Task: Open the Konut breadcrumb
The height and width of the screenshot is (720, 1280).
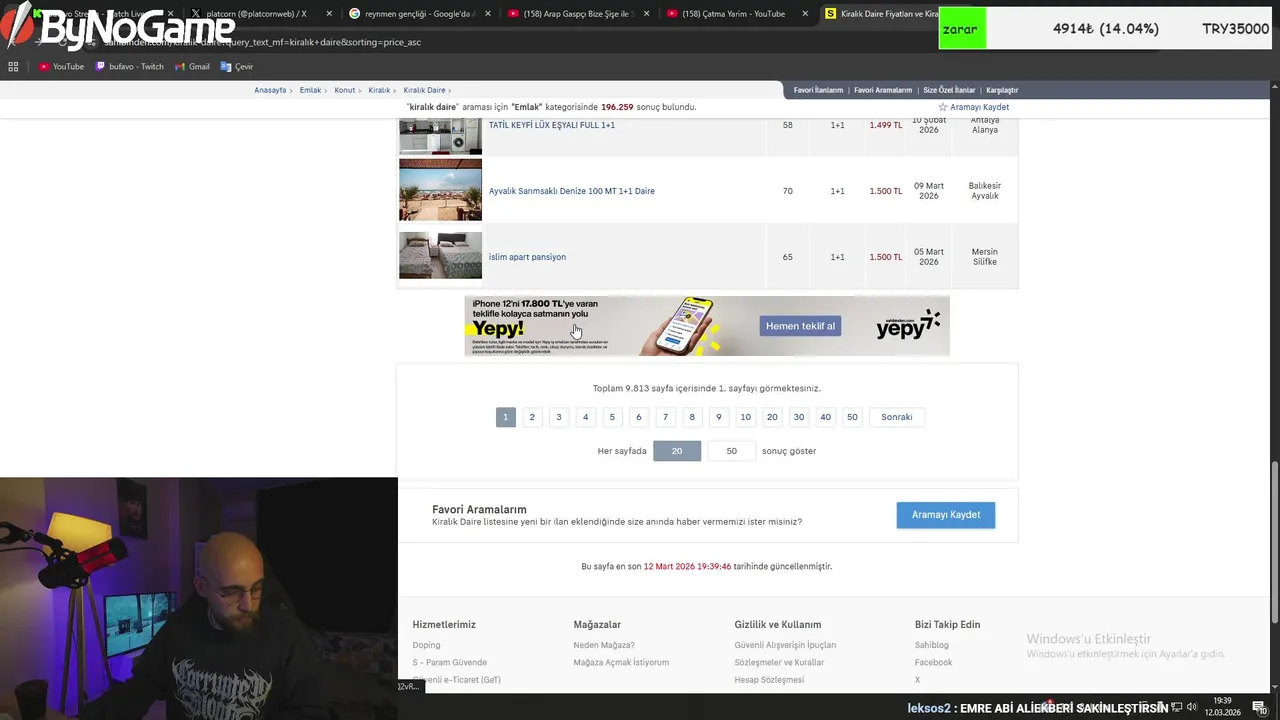Action: click(x=345, y=90)
